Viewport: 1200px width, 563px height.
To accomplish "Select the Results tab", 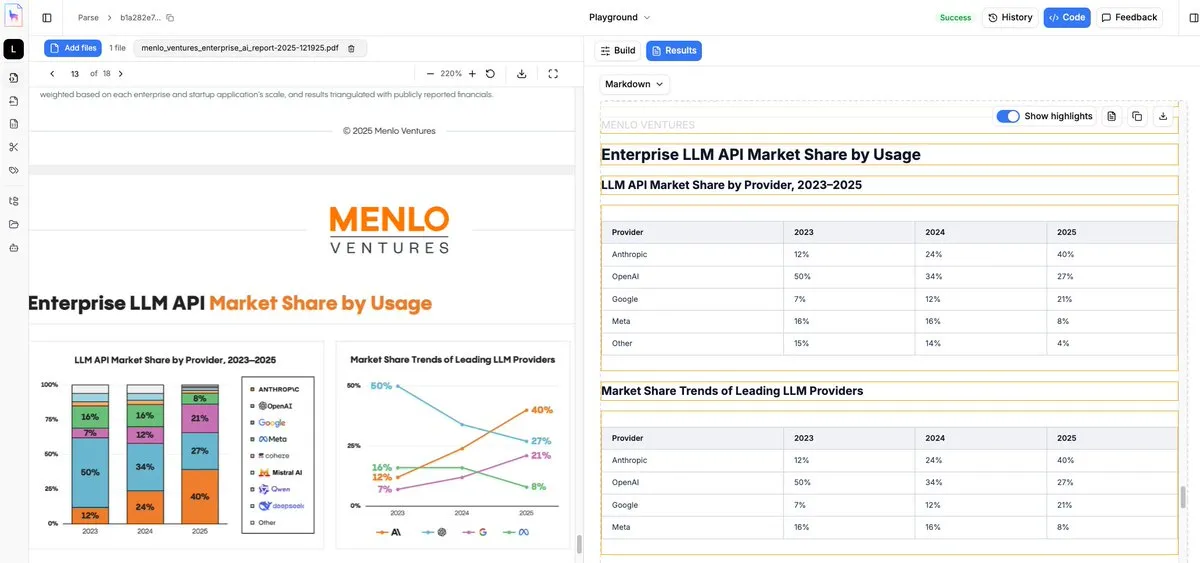I will [674, 51].
